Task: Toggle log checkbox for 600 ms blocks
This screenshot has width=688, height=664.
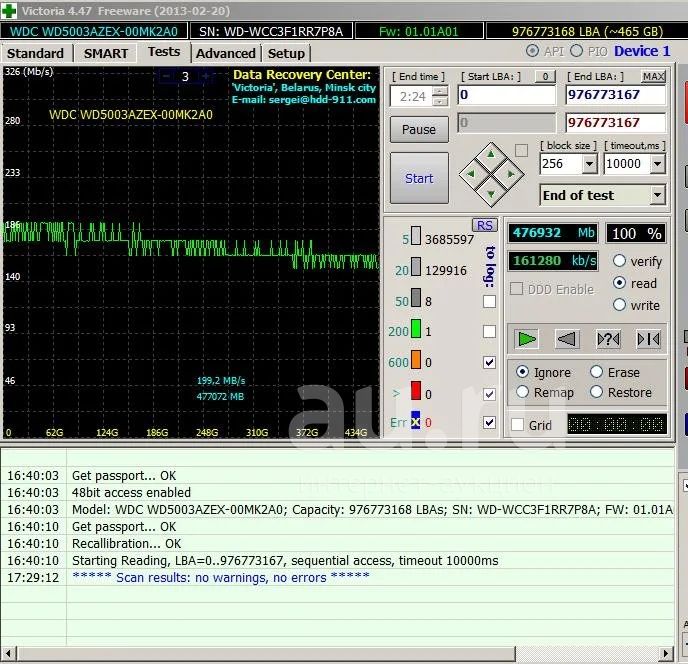Action: click(x=489, y=362)
